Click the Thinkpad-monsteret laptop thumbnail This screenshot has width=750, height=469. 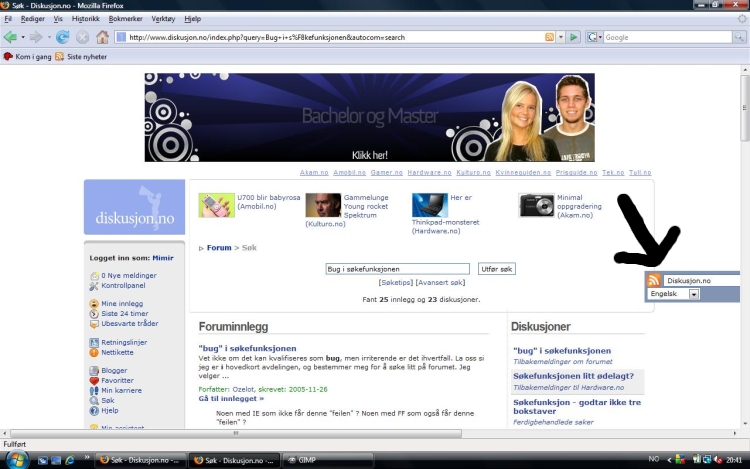point(430,205)
